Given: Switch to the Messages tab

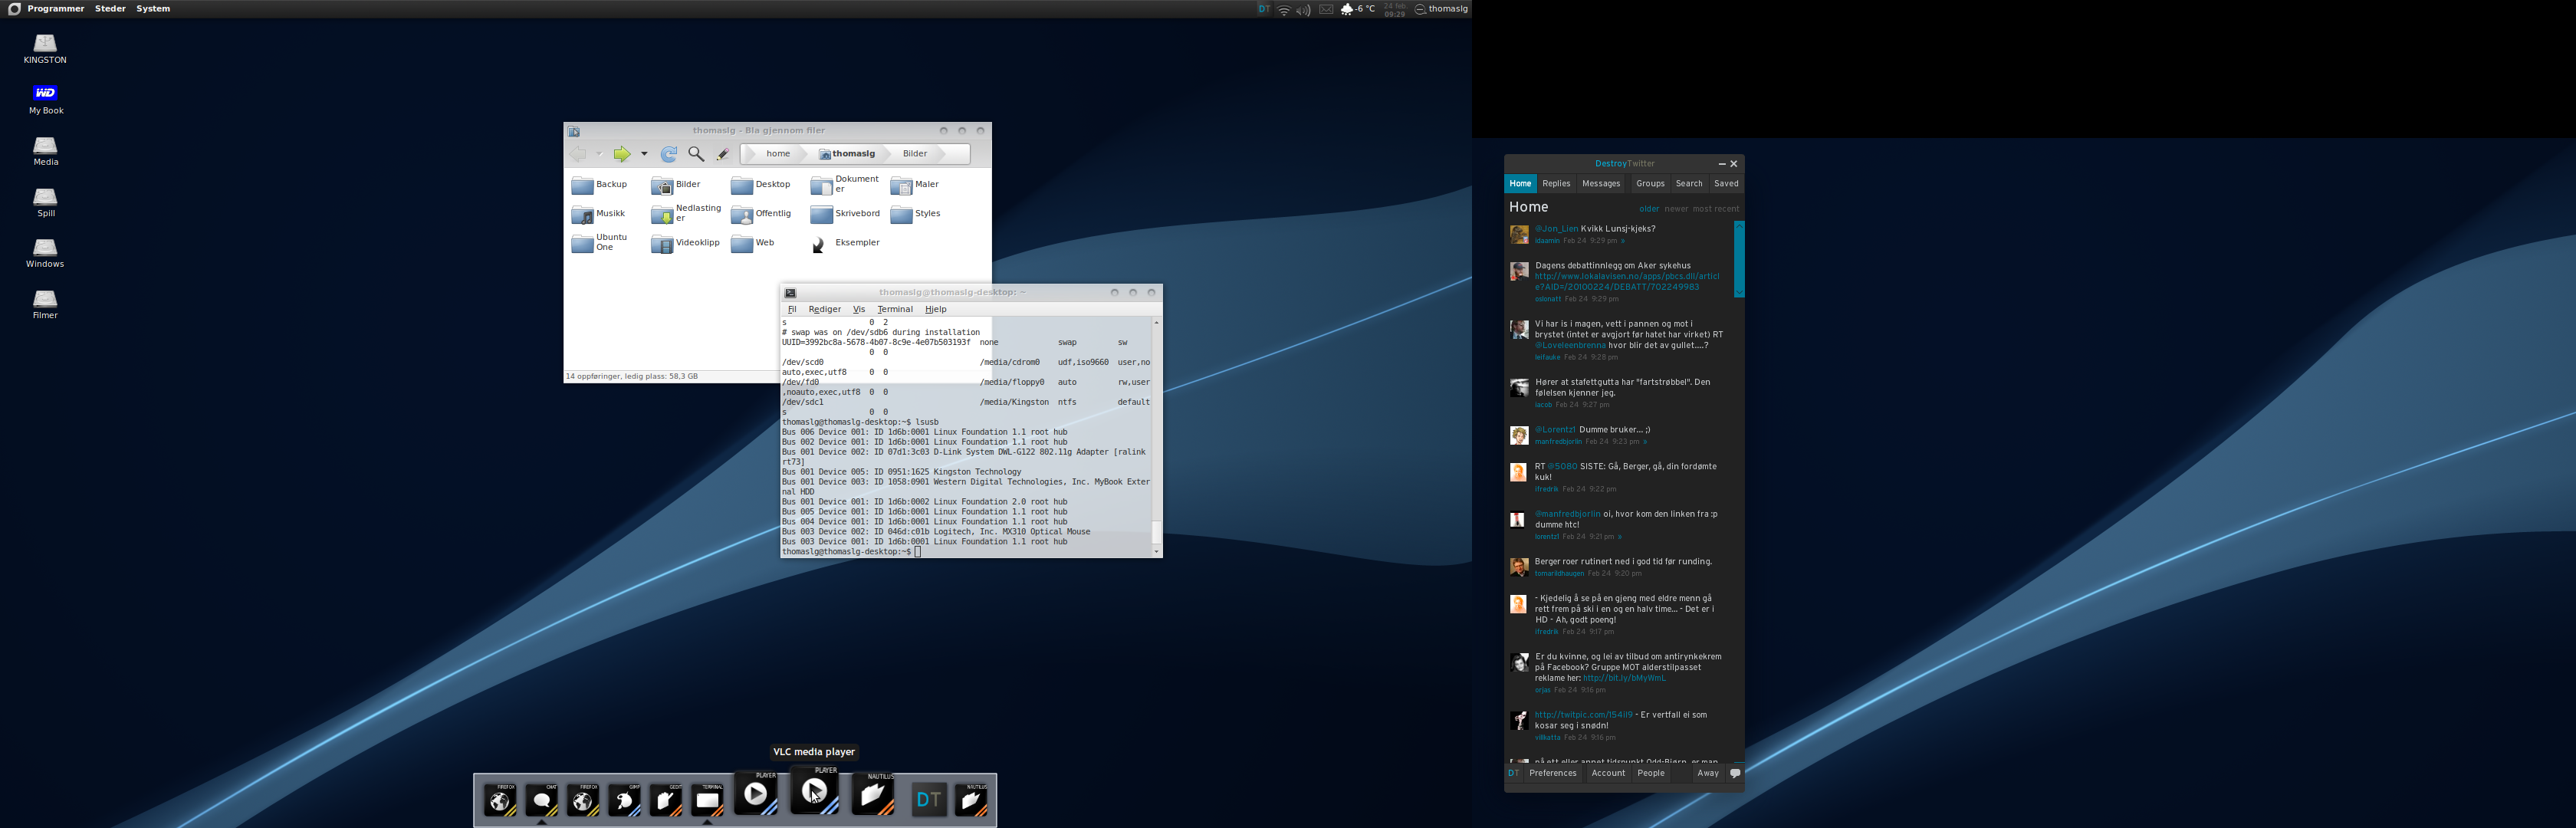Looking at the screenshot, I should tap(1601, 184).
